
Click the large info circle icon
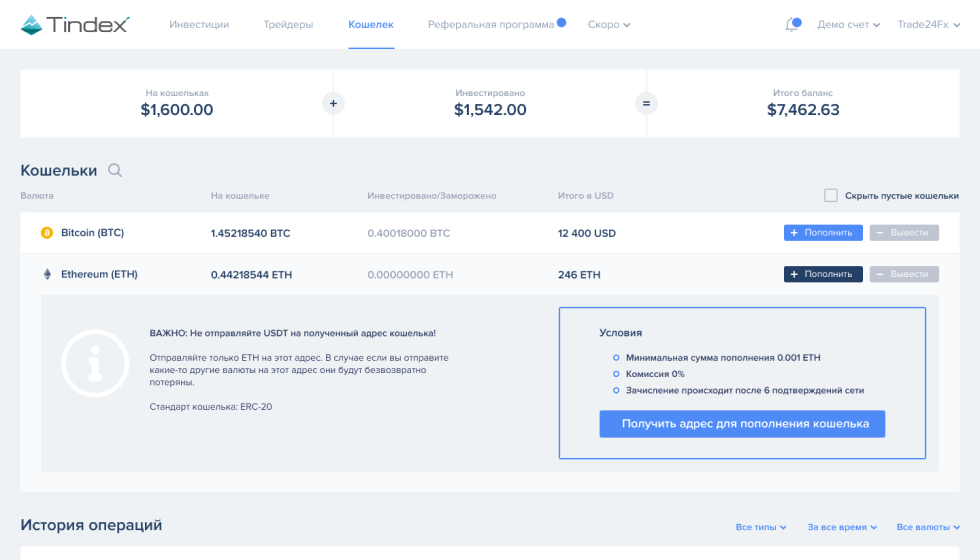coord(95,366)
